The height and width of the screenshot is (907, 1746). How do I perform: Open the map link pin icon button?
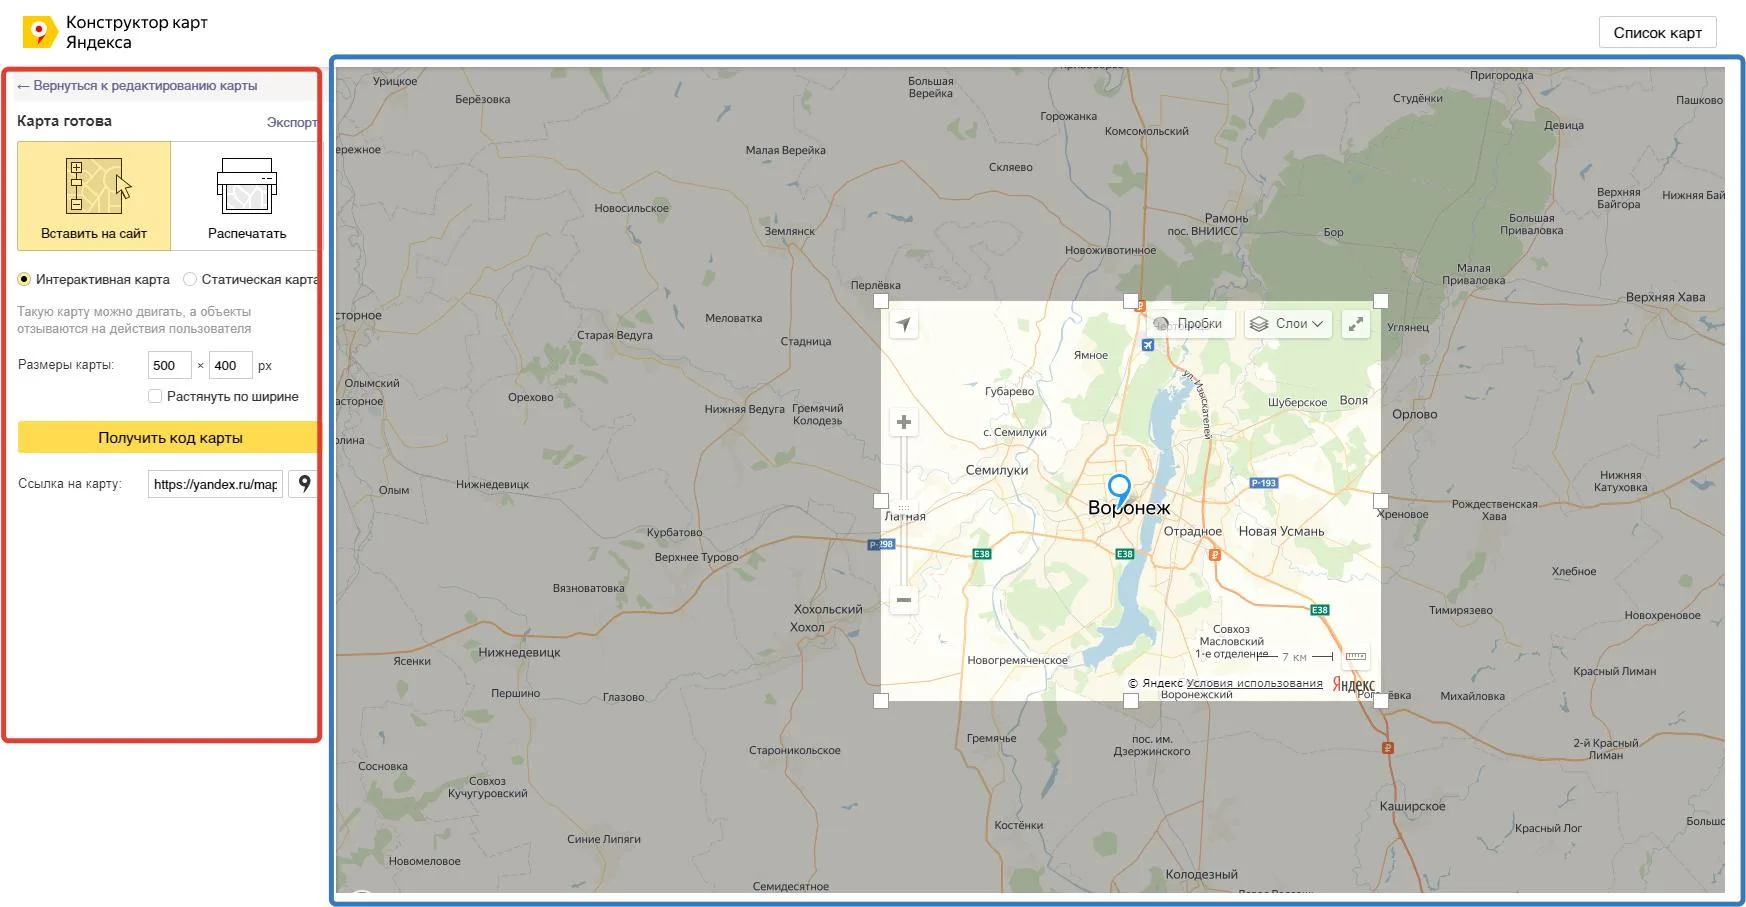click(304, 484)
